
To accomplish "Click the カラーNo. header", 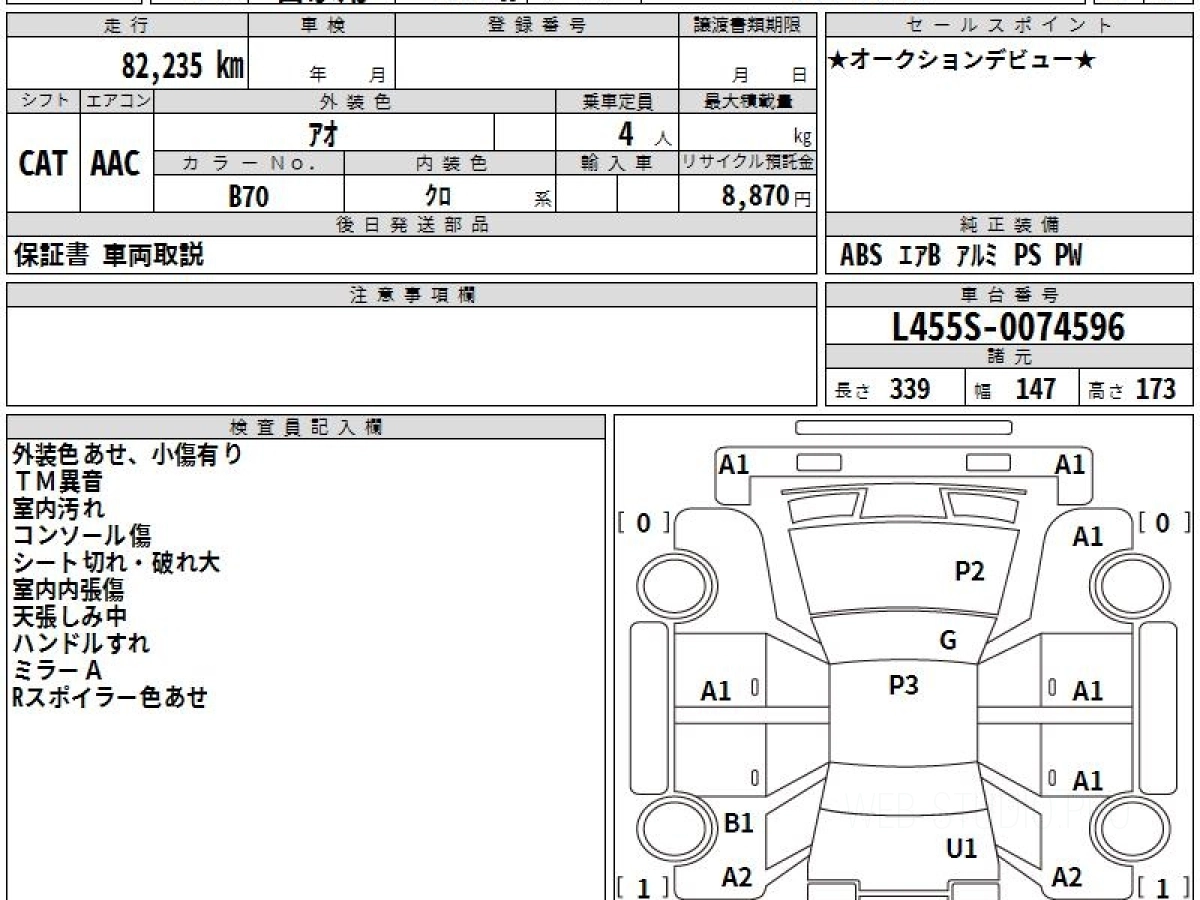I will point(249,163).
